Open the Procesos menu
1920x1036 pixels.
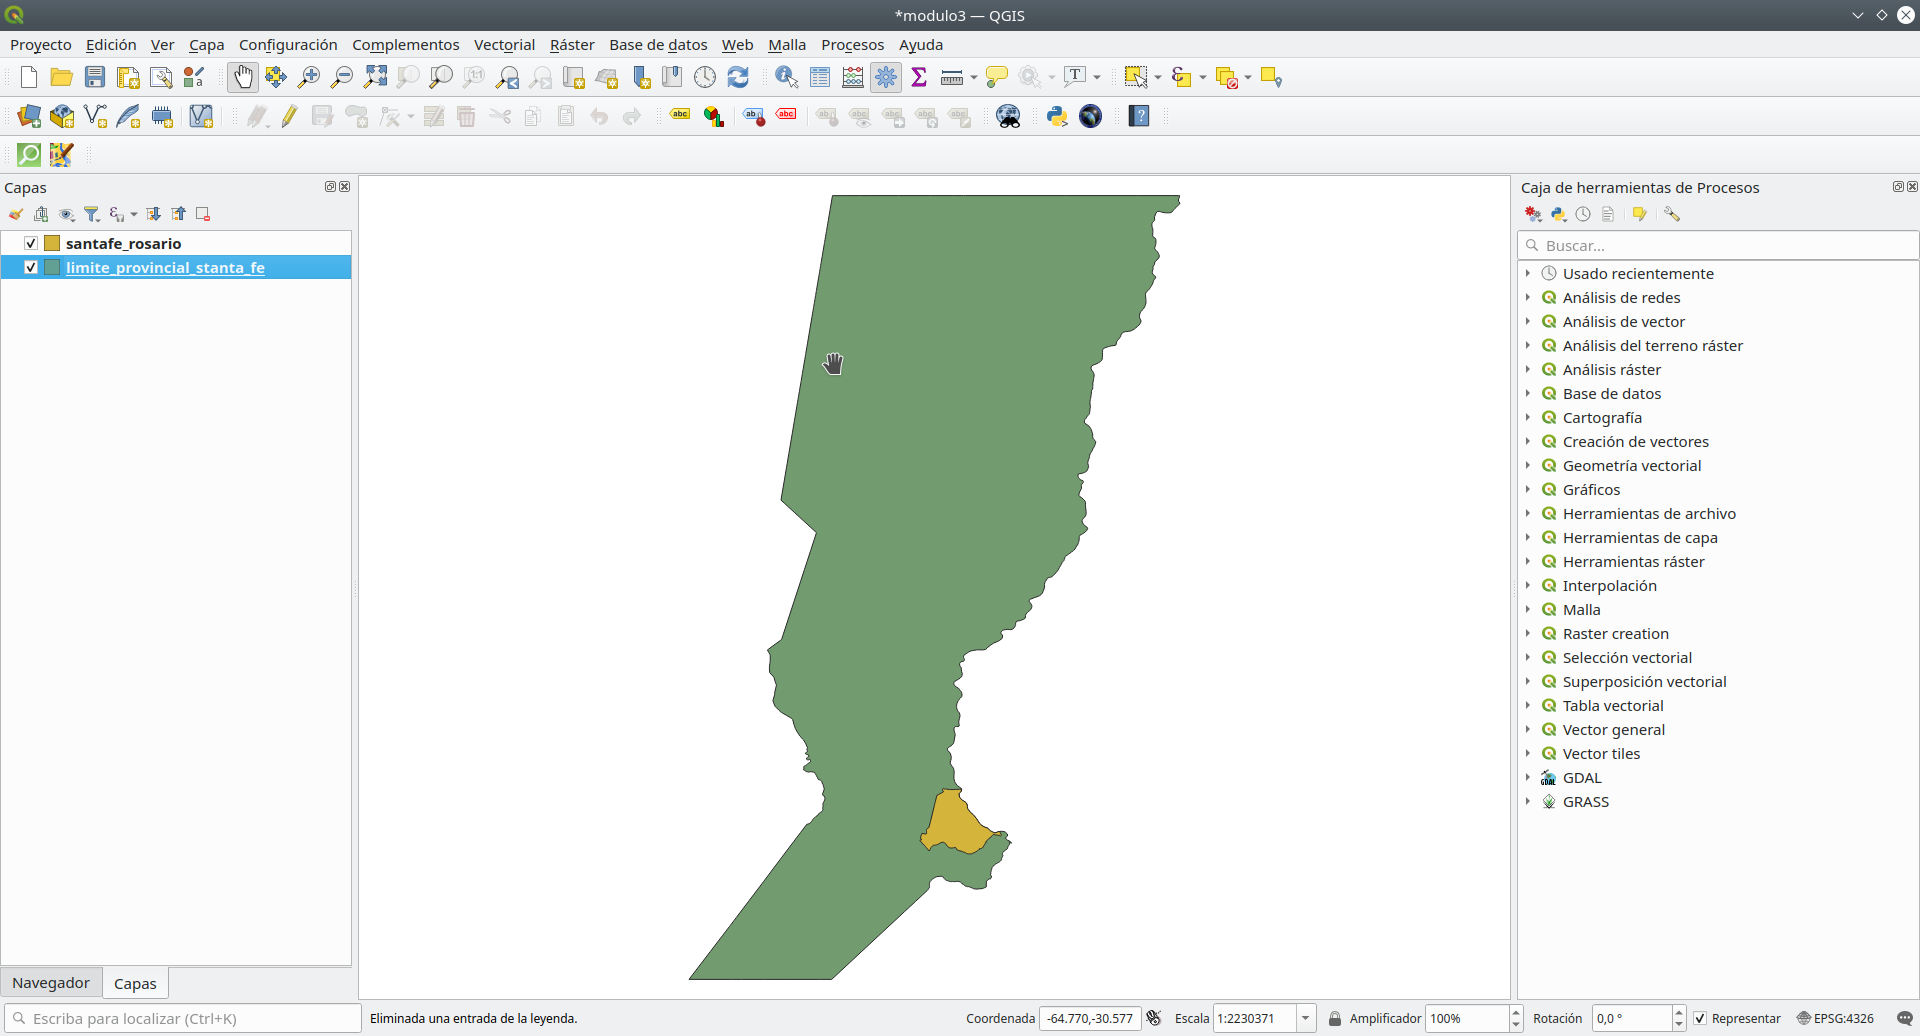852,44
